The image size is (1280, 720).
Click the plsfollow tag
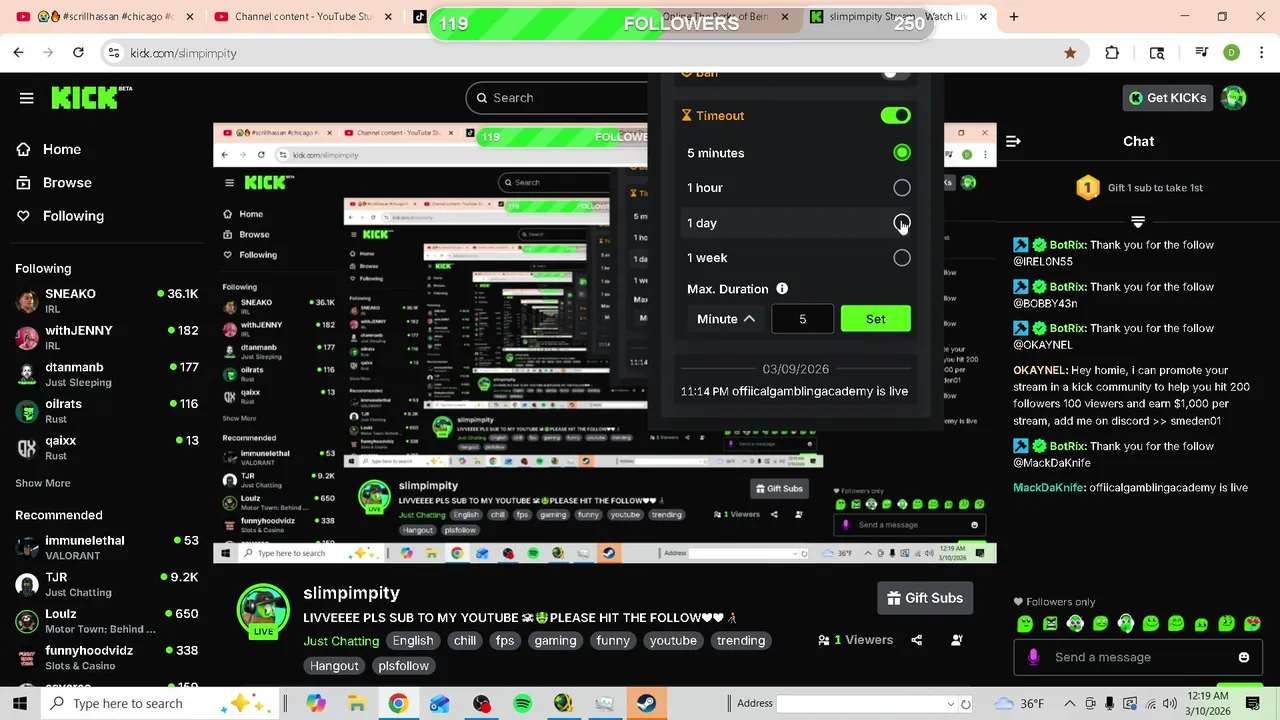click(404, 666)
